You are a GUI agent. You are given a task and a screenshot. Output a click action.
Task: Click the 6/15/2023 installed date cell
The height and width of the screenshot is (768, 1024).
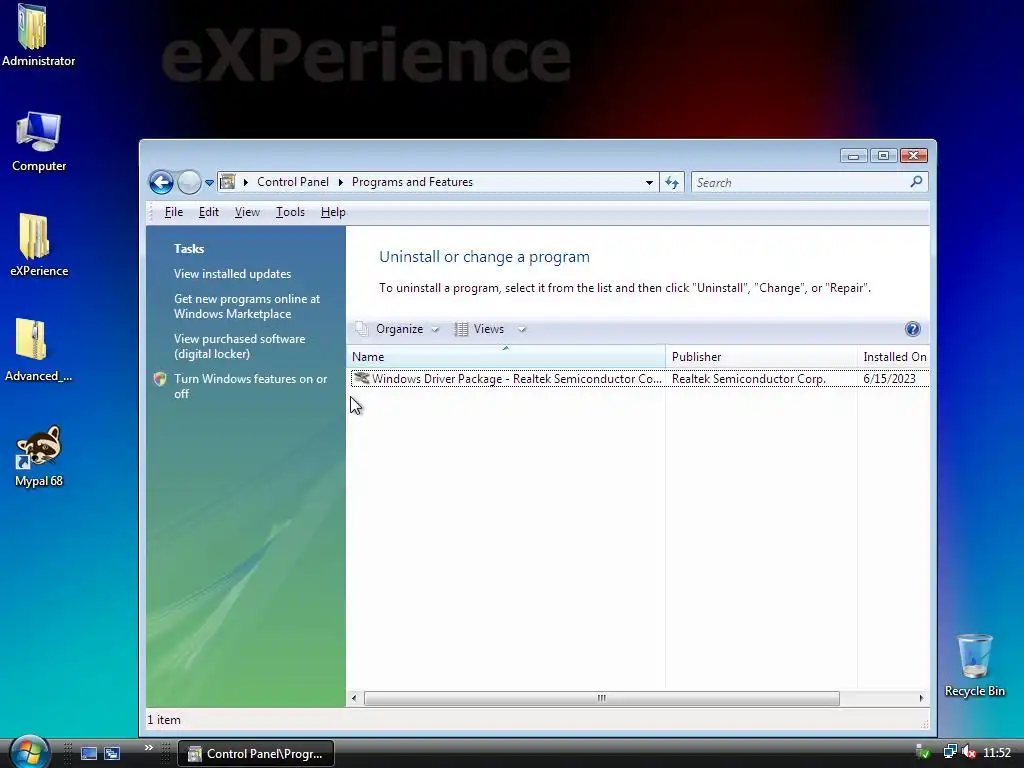pos(889,379)
